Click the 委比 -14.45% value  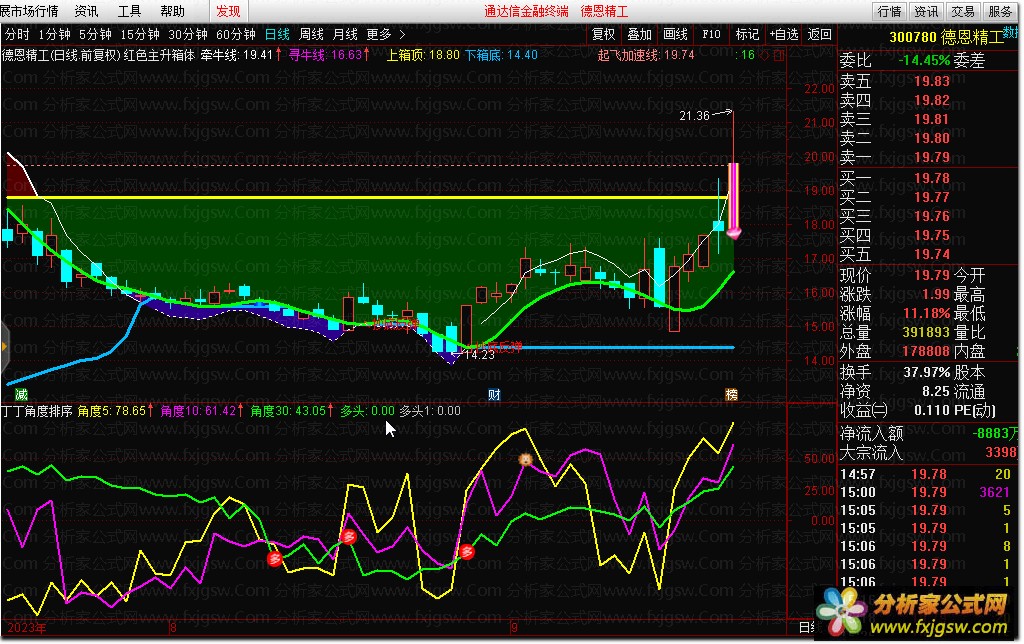(x=924, y=61)
